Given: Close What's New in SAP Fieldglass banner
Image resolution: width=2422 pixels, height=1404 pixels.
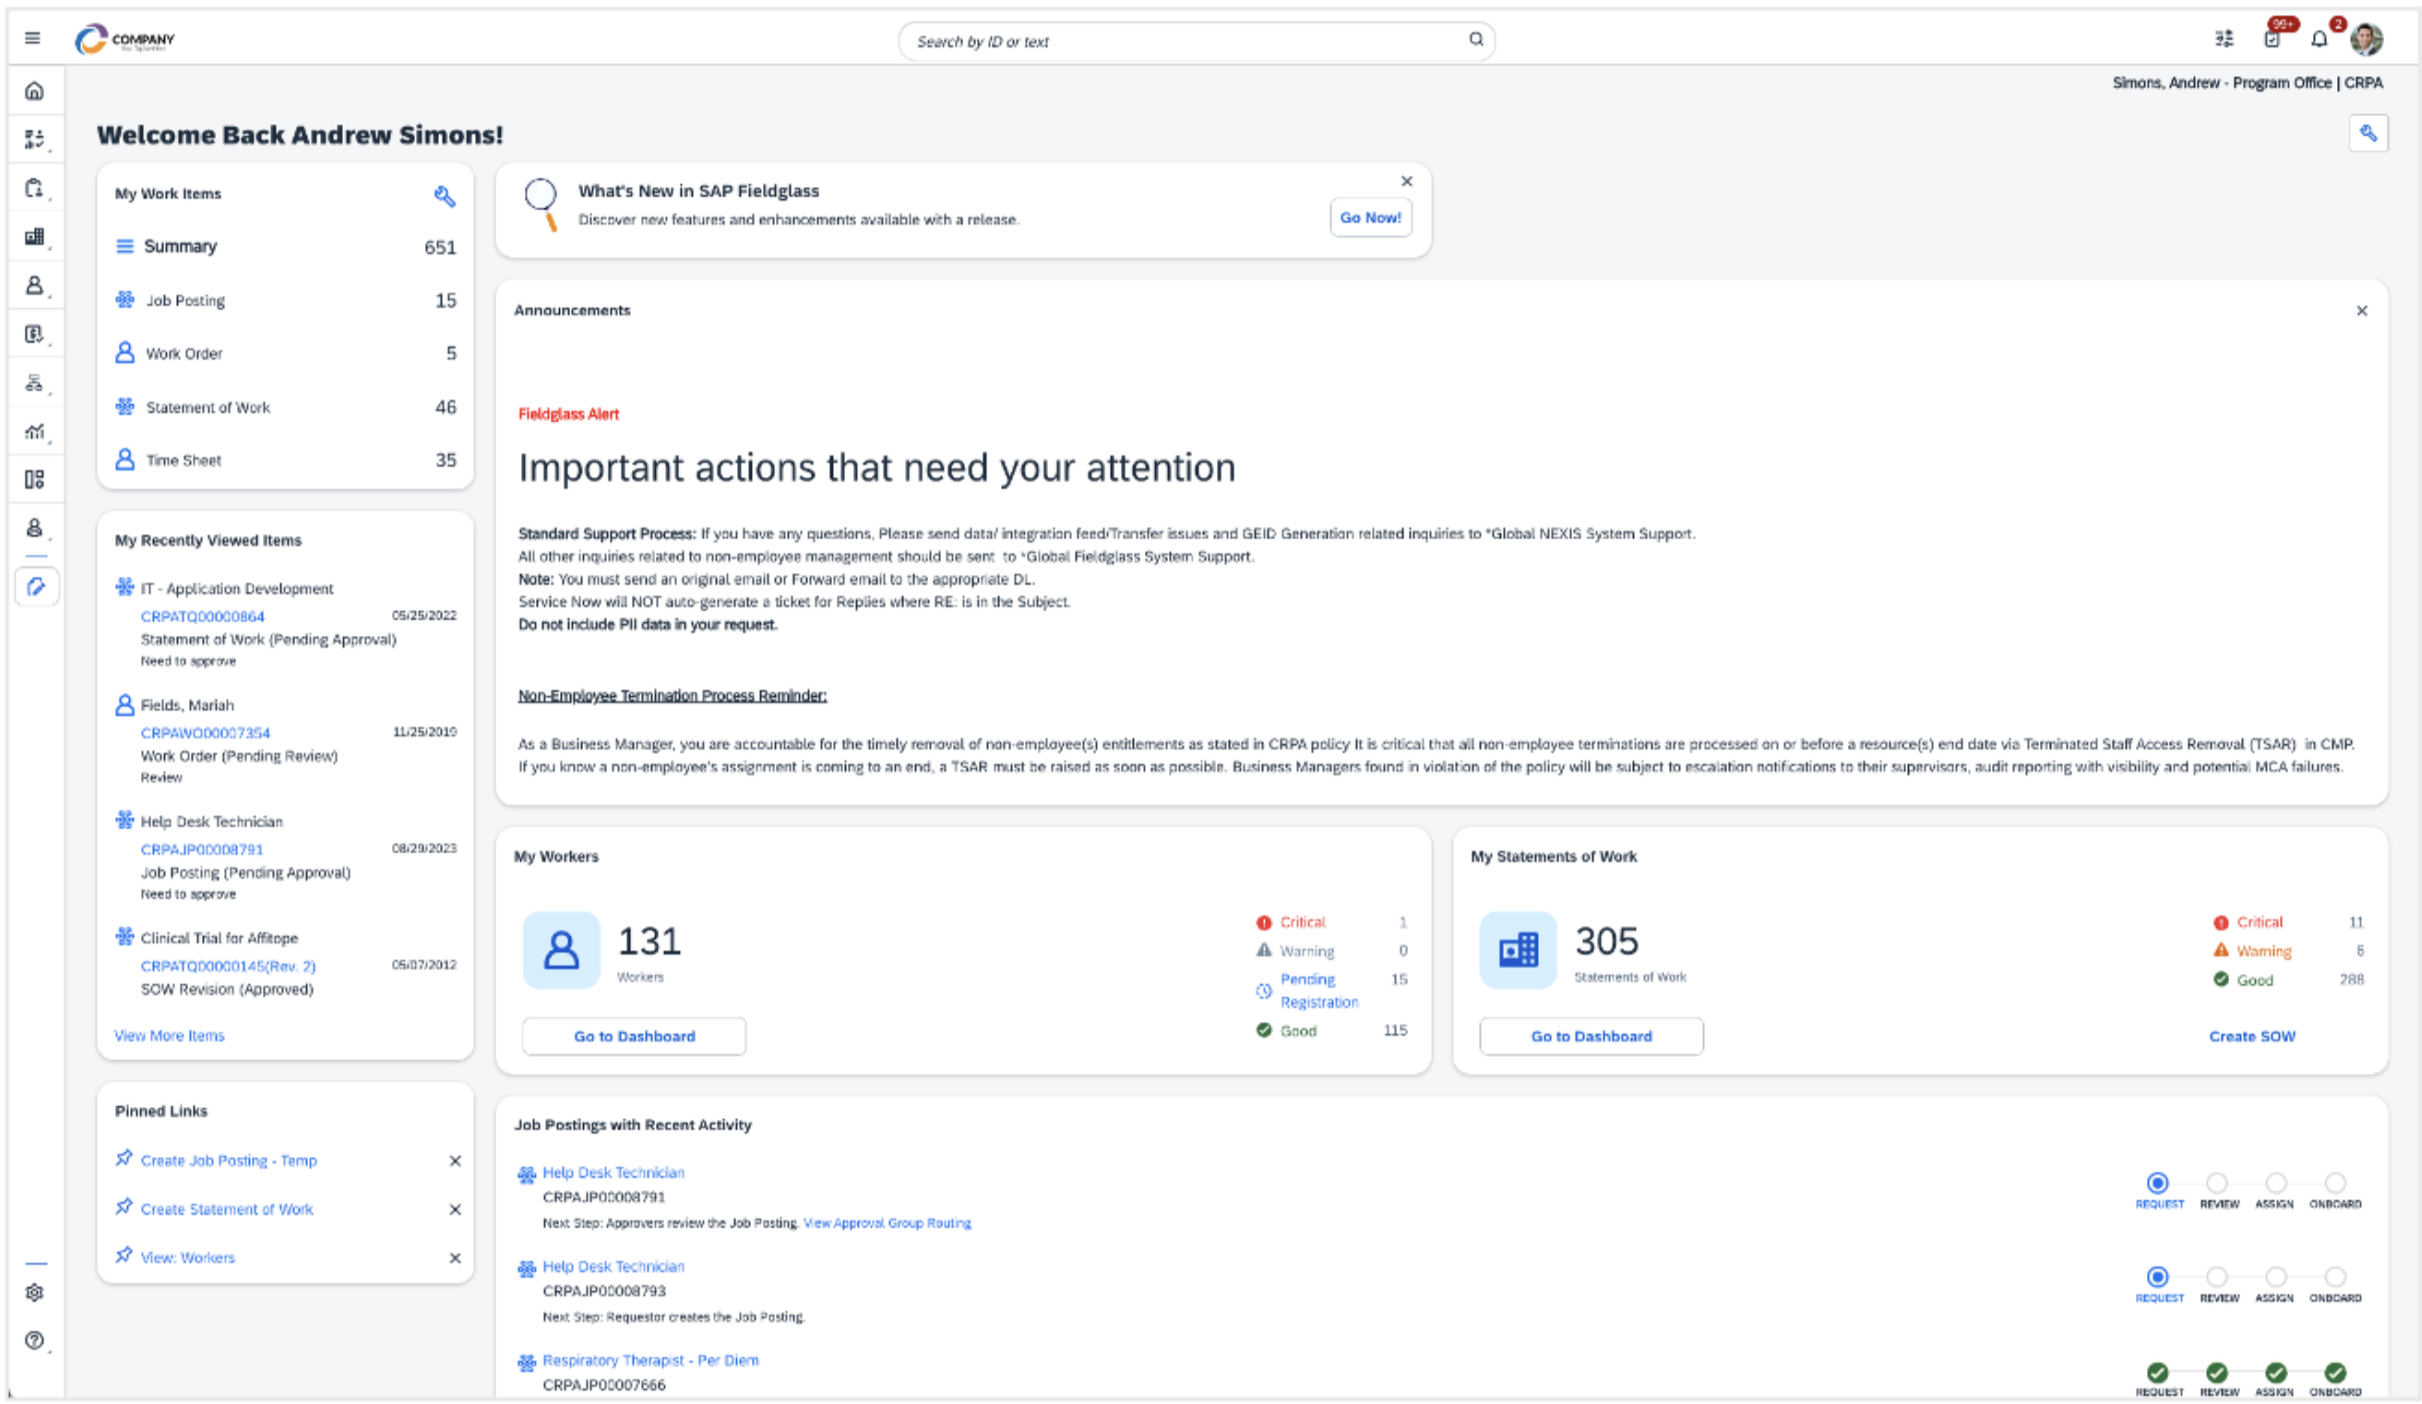Looking at the screenshot, I should tap(1406, 181).
